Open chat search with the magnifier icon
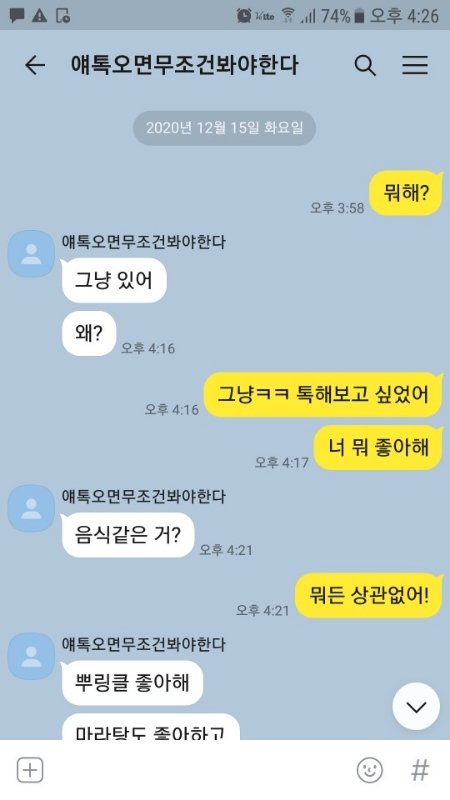 coord(365,65)
